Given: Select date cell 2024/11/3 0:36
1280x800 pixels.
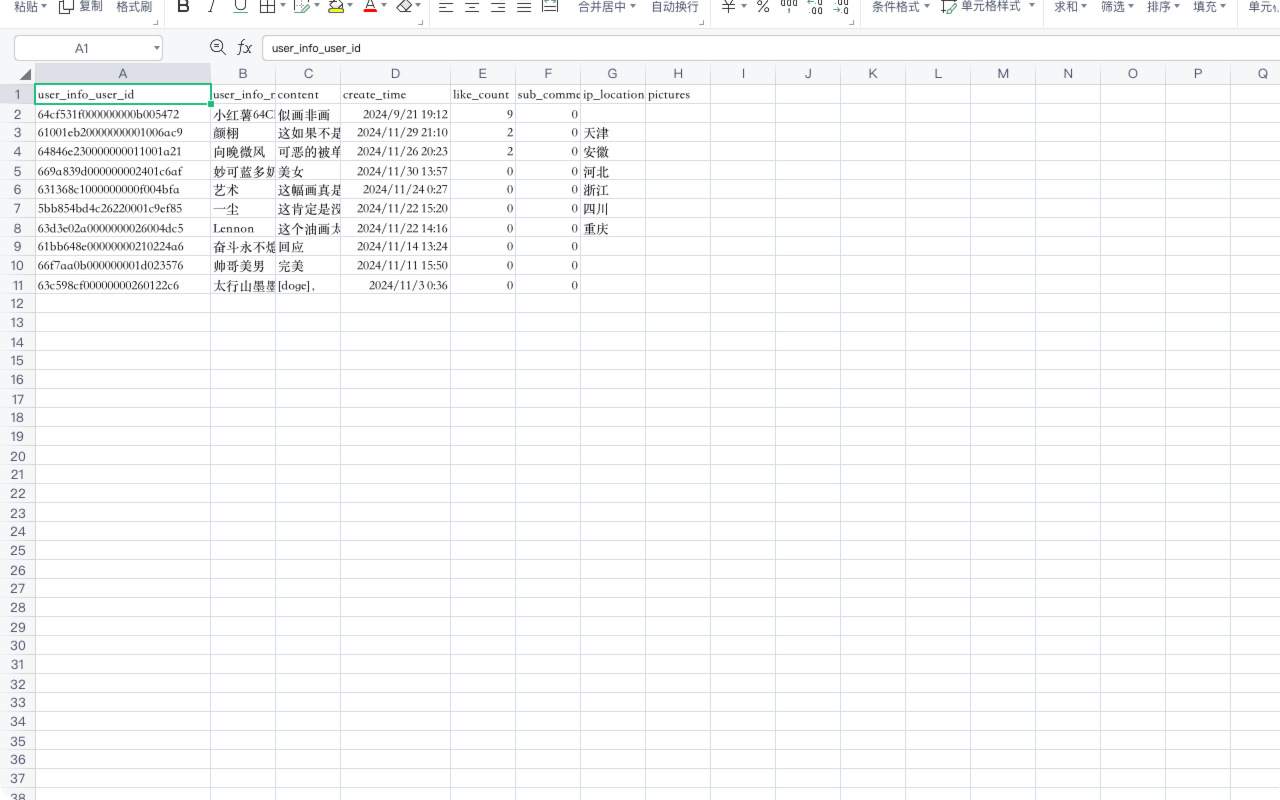Looking at the screenshot, I should click(395, 285).
